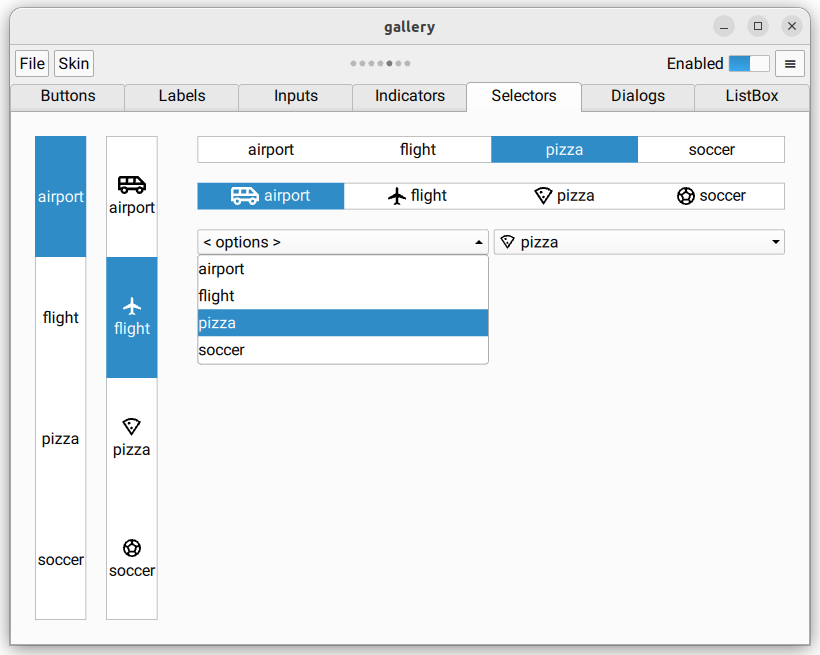Click the bus icon in horizontal airport segment
This screenshot has width=820, height=655.
[x=245, y=196]
